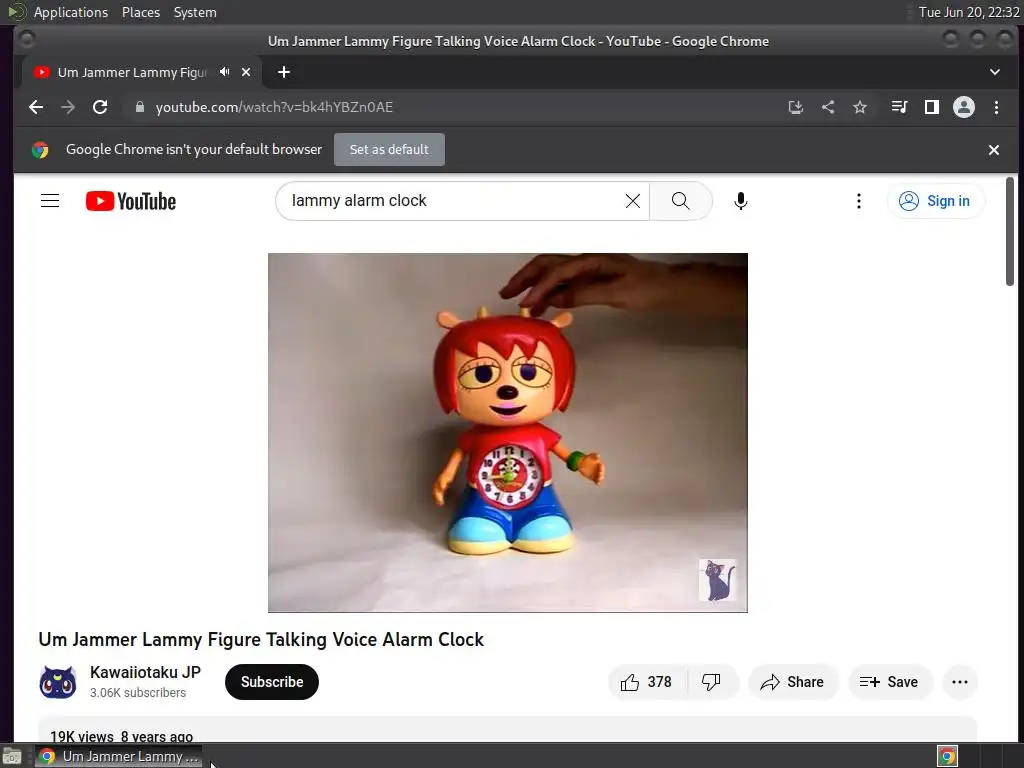Viewport: 1024px width, 768px height.
Task: Click show desktop icon in bottom panel
Action: pos(12,756)
